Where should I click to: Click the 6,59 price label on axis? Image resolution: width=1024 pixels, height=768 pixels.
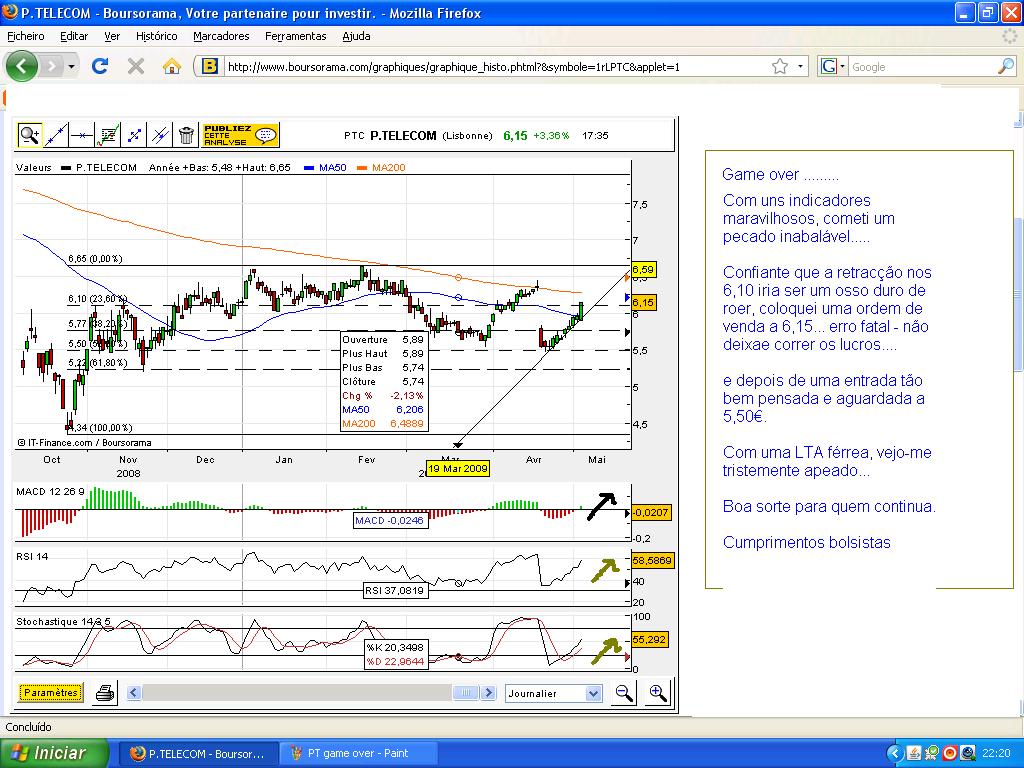(643, 269)
